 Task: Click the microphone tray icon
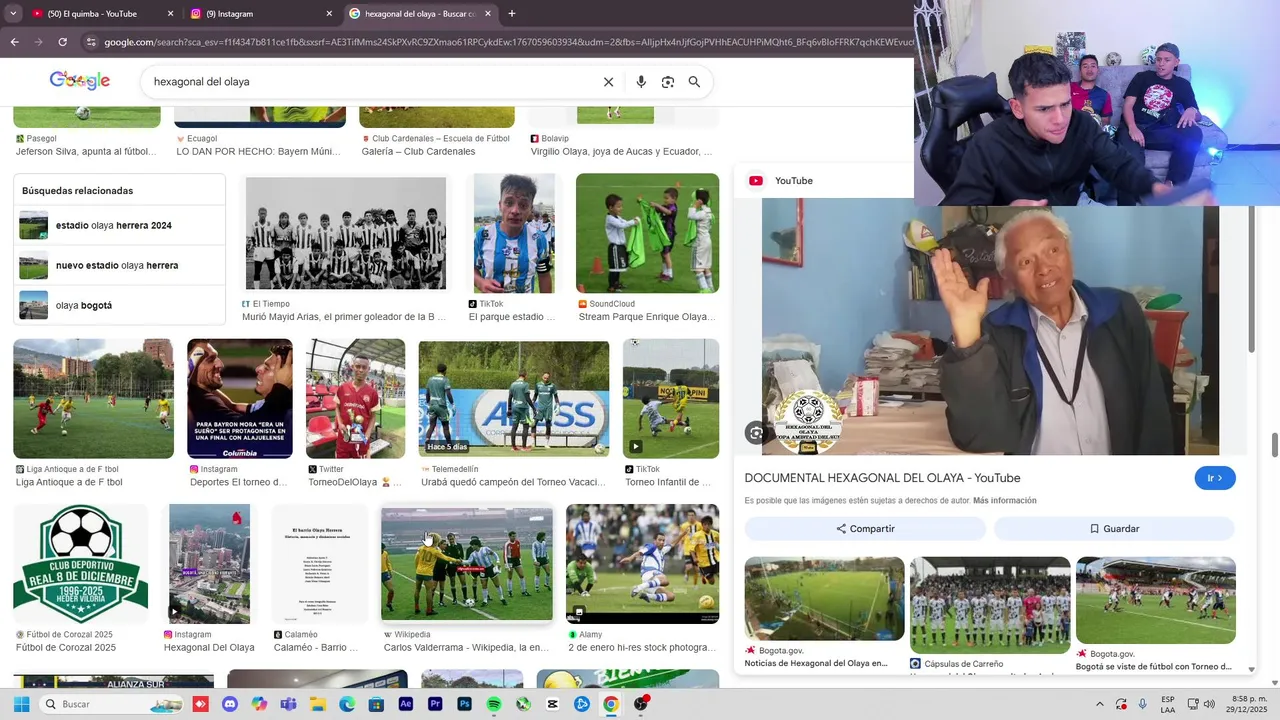pos(1143,704)
